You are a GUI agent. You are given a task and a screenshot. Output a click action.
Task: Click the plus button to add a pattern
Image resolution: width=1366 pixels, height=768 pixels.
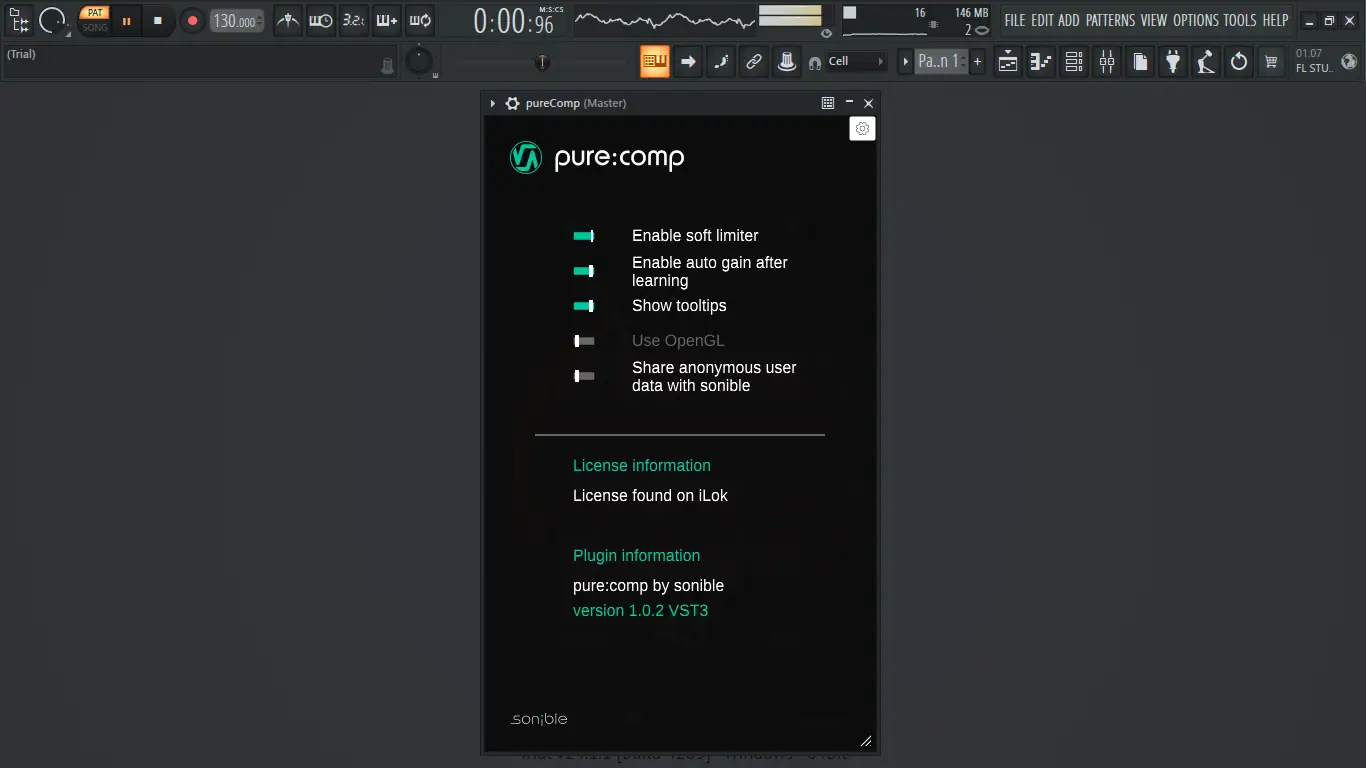tap(976, 61)
